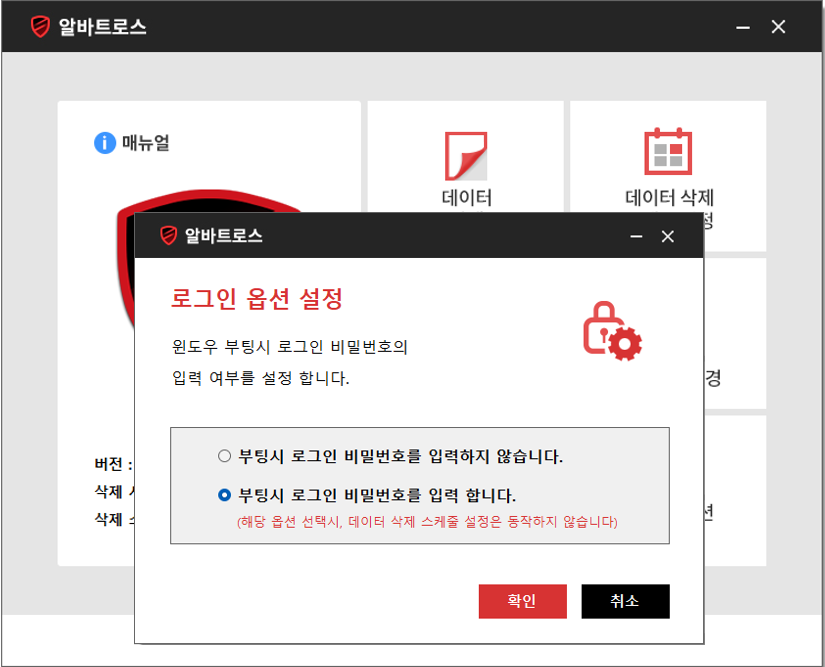The height and width of the screenshot is (667, 825).
Task: Click the shield logo in the main title bar
Action: (40, 27)
